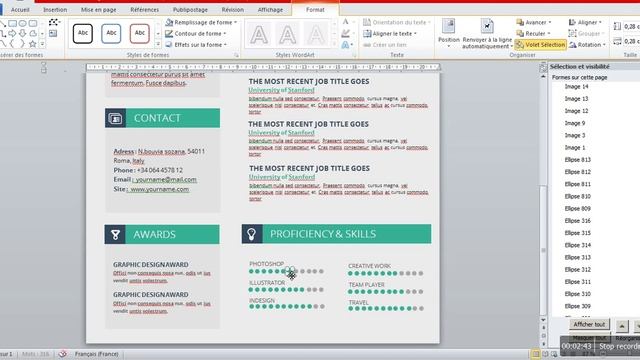Image resolution: width=640 pixels, height=360 pixels.
Task: Click the spell check status icon
Action: 62,354
